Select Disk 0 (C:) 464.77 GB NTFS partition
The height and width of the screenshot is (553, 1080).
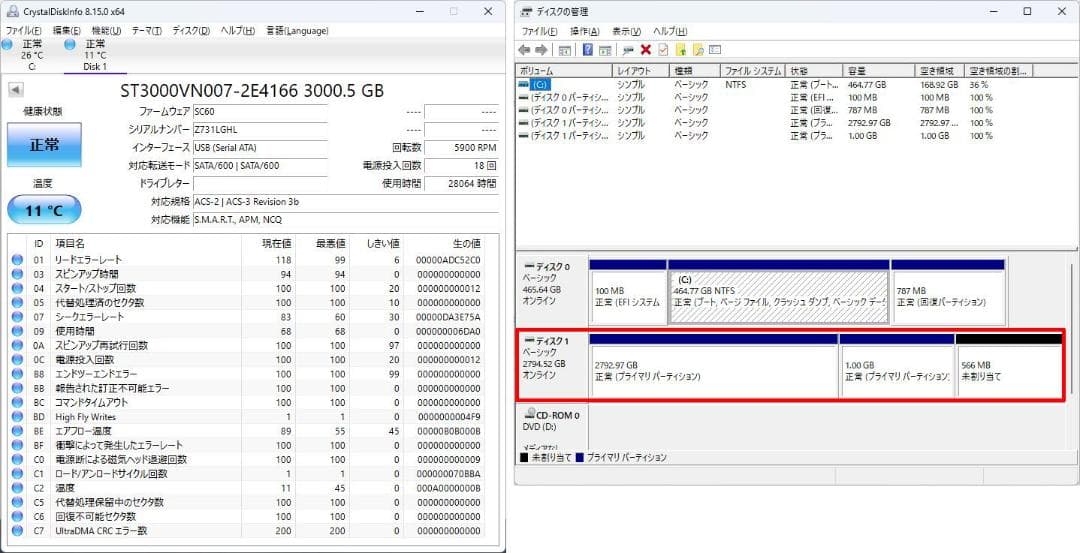[779, 292]
